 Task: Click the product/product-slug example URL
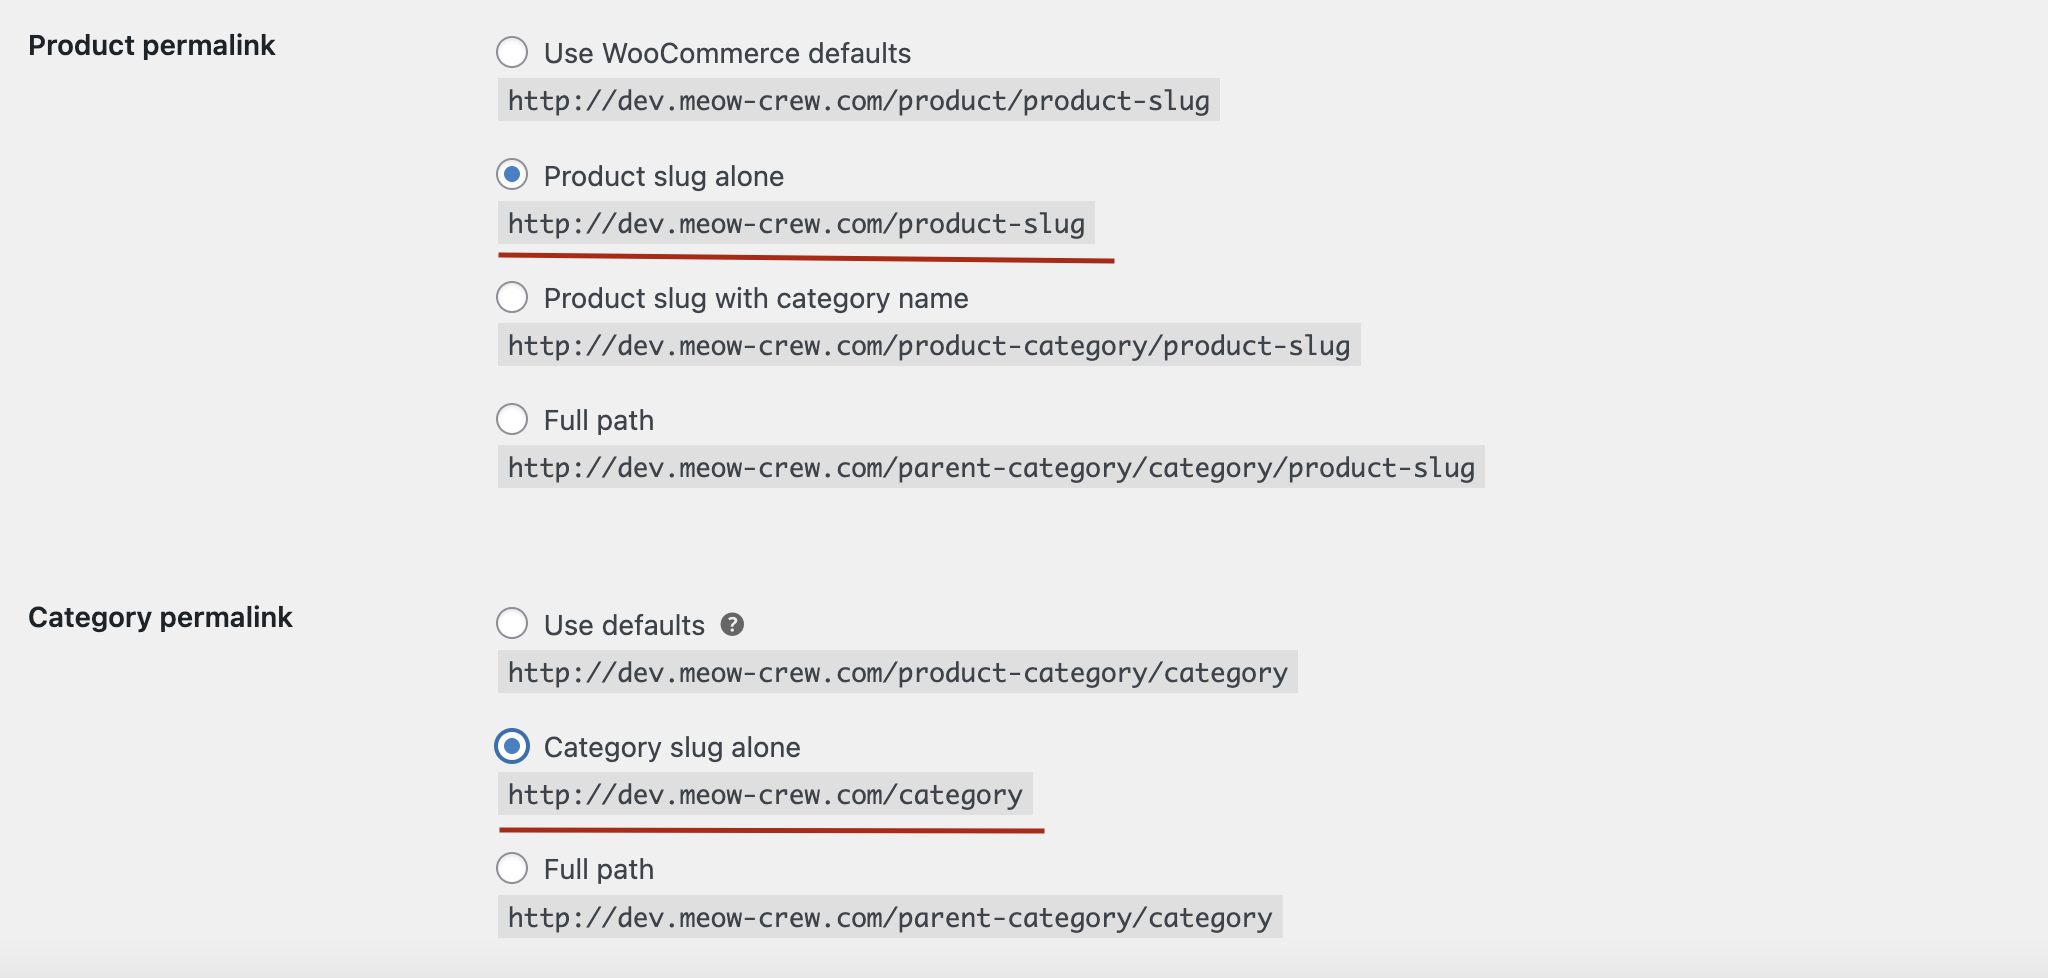pos(857,100)
